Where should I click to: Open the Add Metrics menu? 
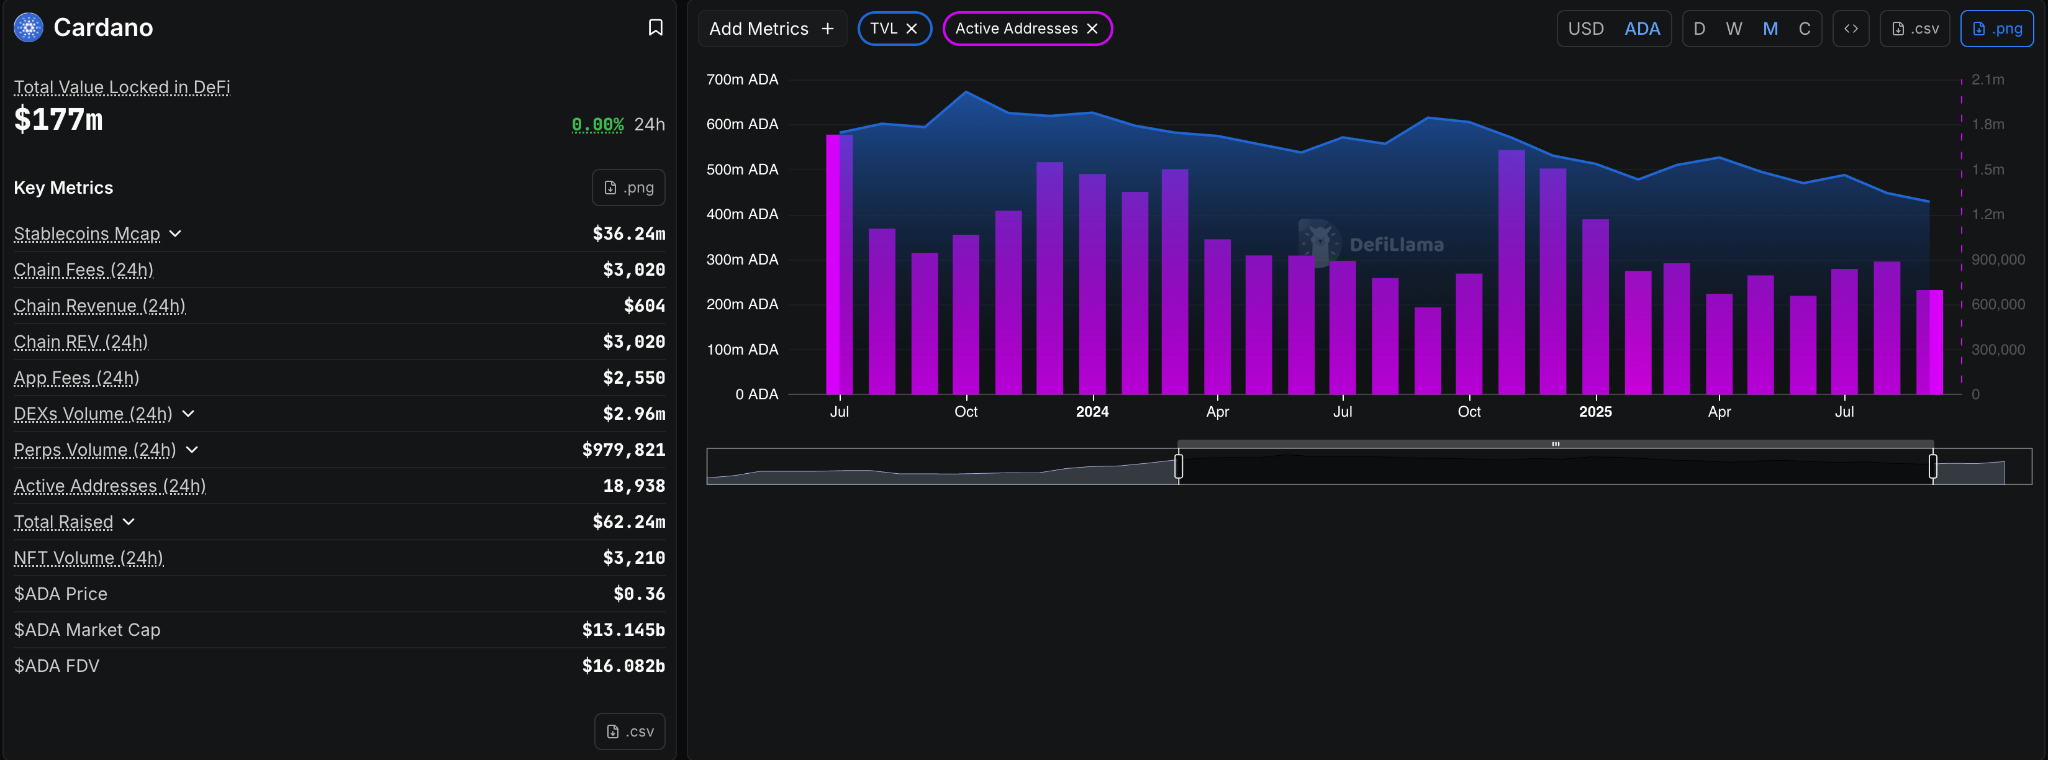(x=771, y=29)
